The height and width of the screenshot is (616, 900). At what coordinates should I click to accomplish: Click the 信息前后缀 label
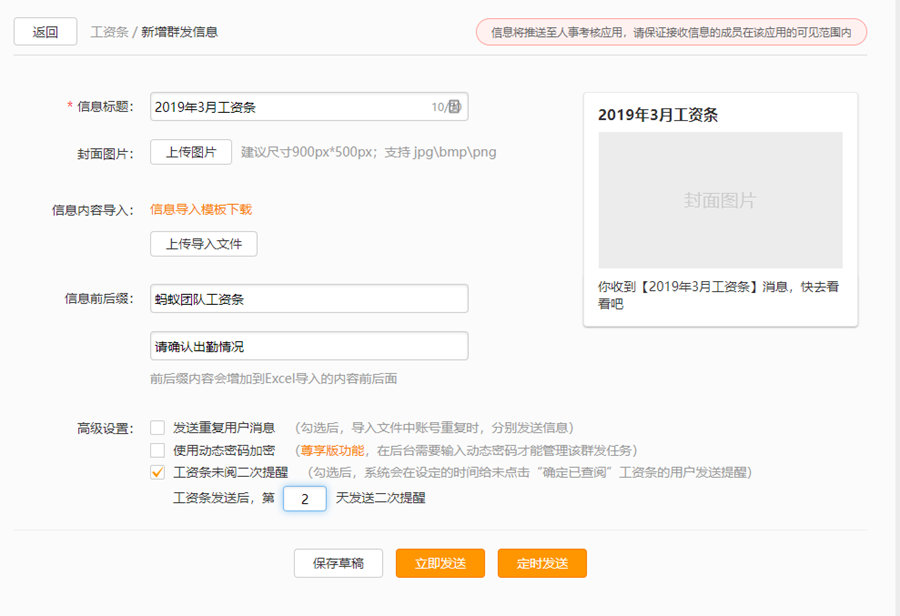[99, 299]
